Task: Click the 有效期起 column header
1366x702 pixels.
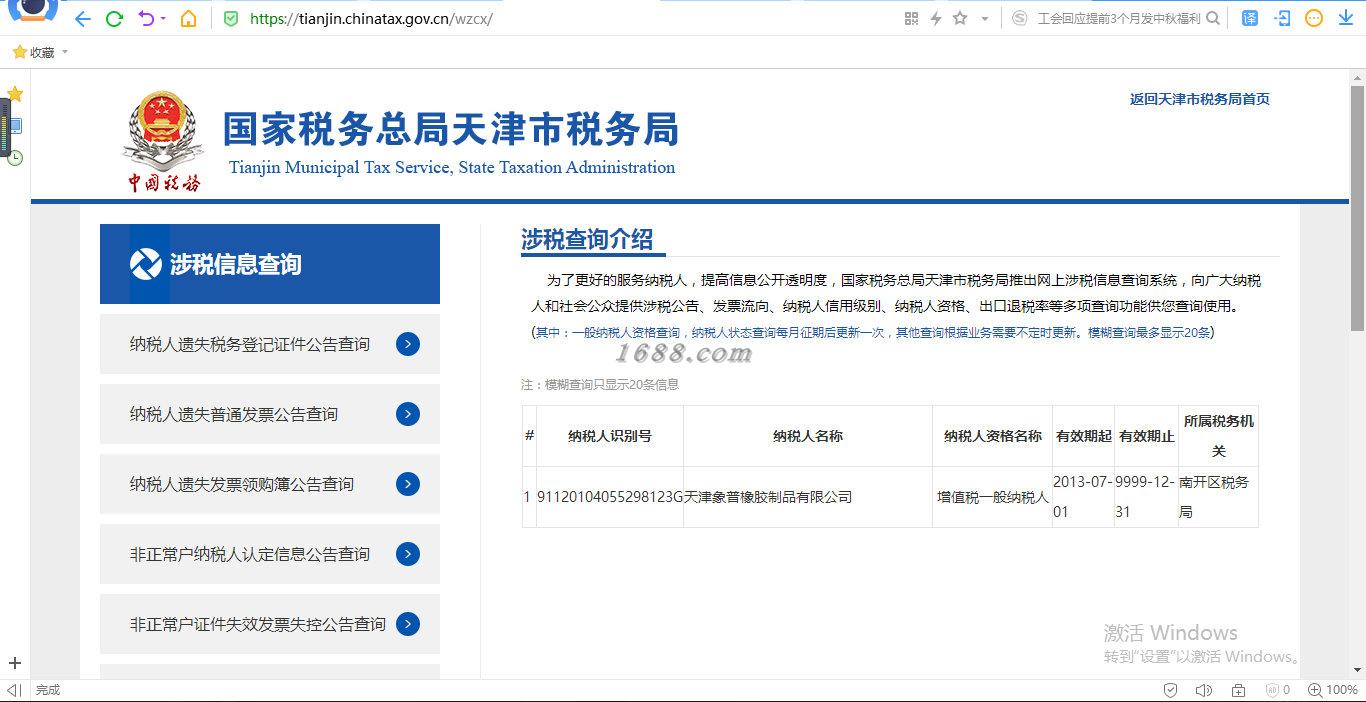Action: pyautogui.click(x=1084, y=436)
